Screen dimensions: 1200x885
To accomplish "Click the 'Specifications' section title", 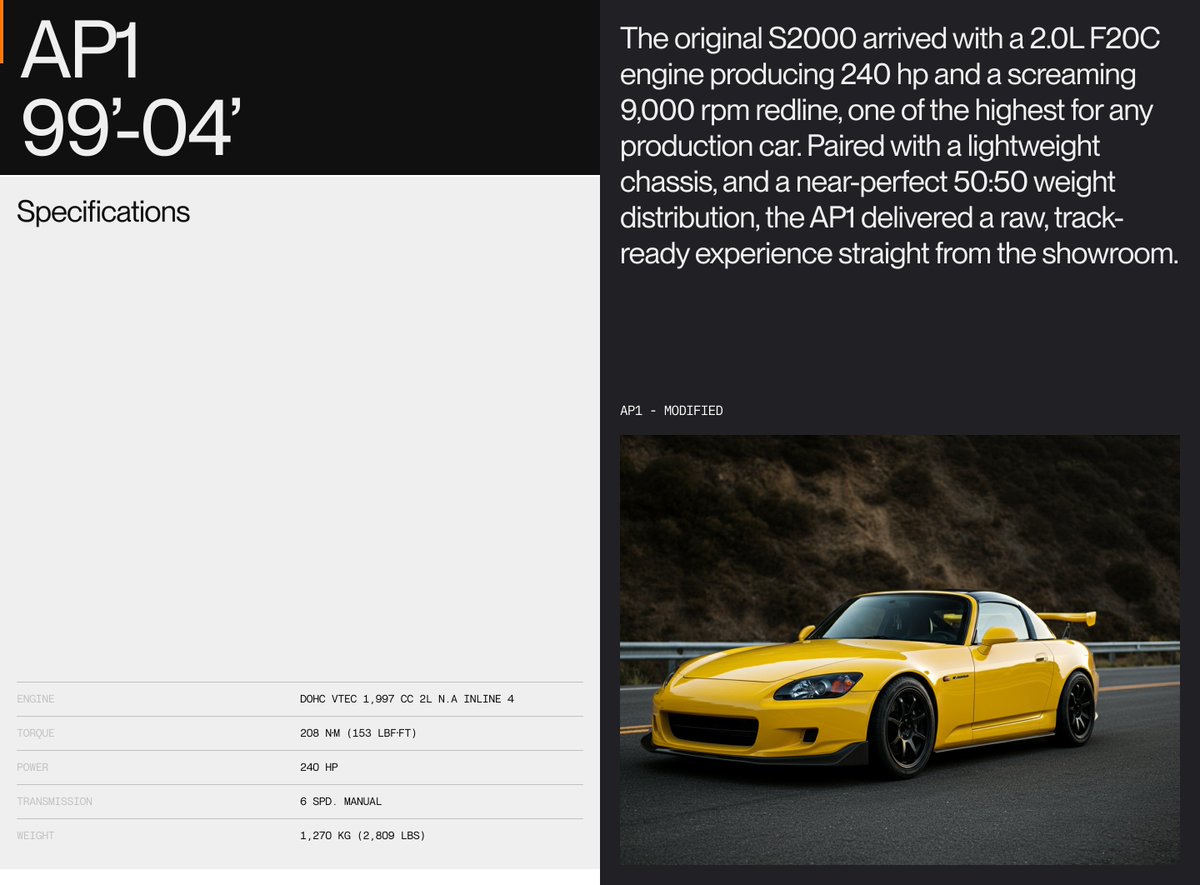I will click(x=103, y=212).
